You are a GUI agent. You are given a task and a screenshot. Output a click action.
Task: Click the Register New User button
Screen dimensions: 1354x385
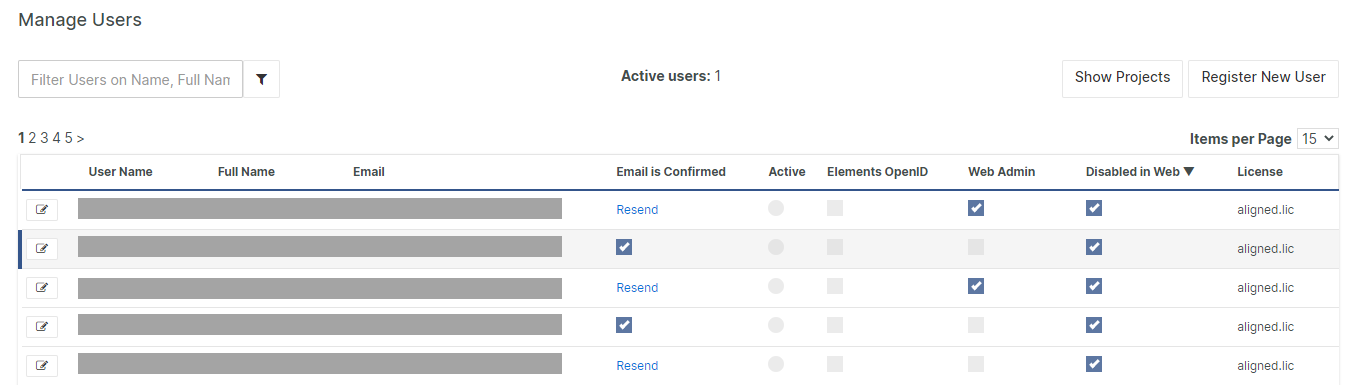click(1263, 78)
